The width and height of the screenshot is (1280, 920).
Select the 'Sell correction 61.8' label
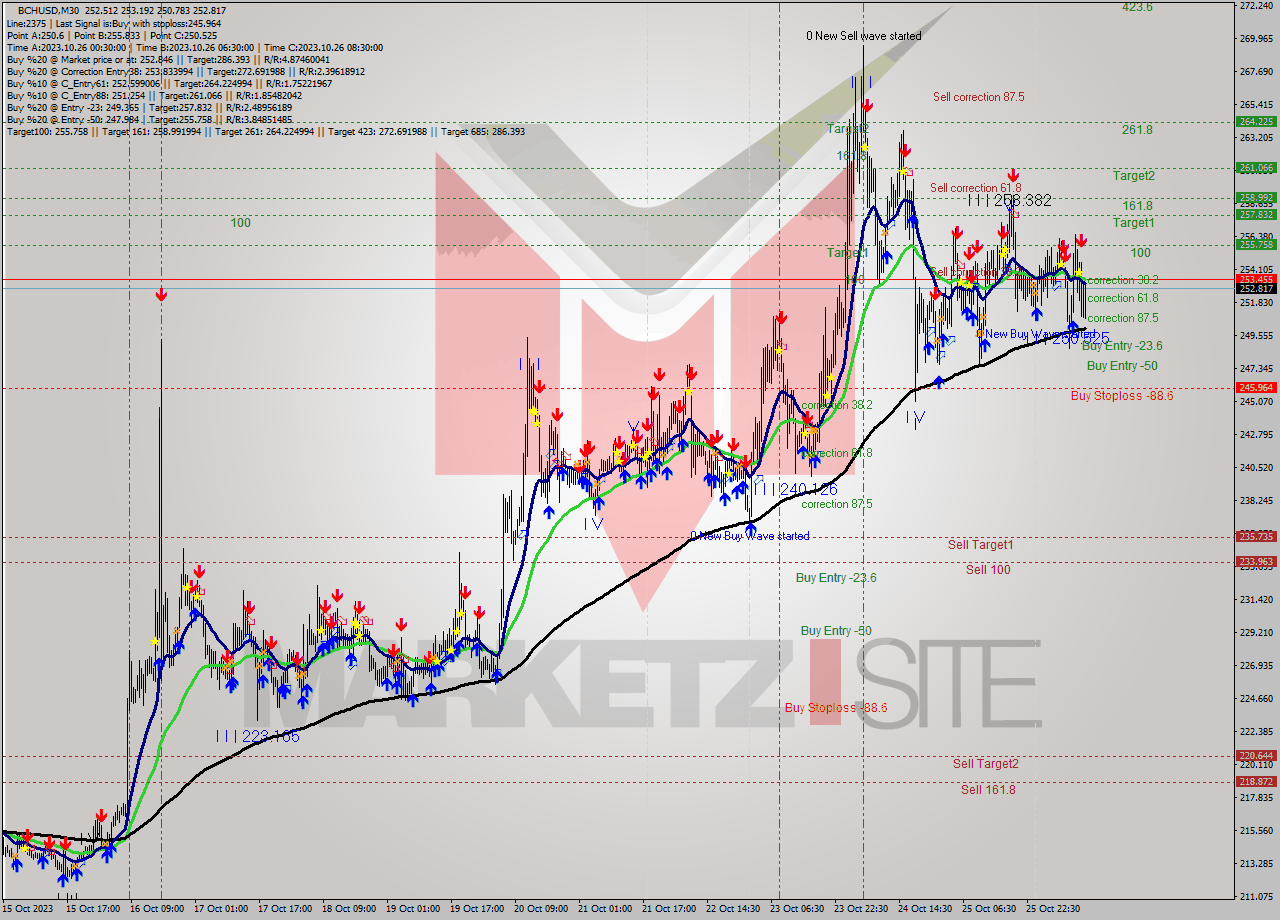[975, 188]
